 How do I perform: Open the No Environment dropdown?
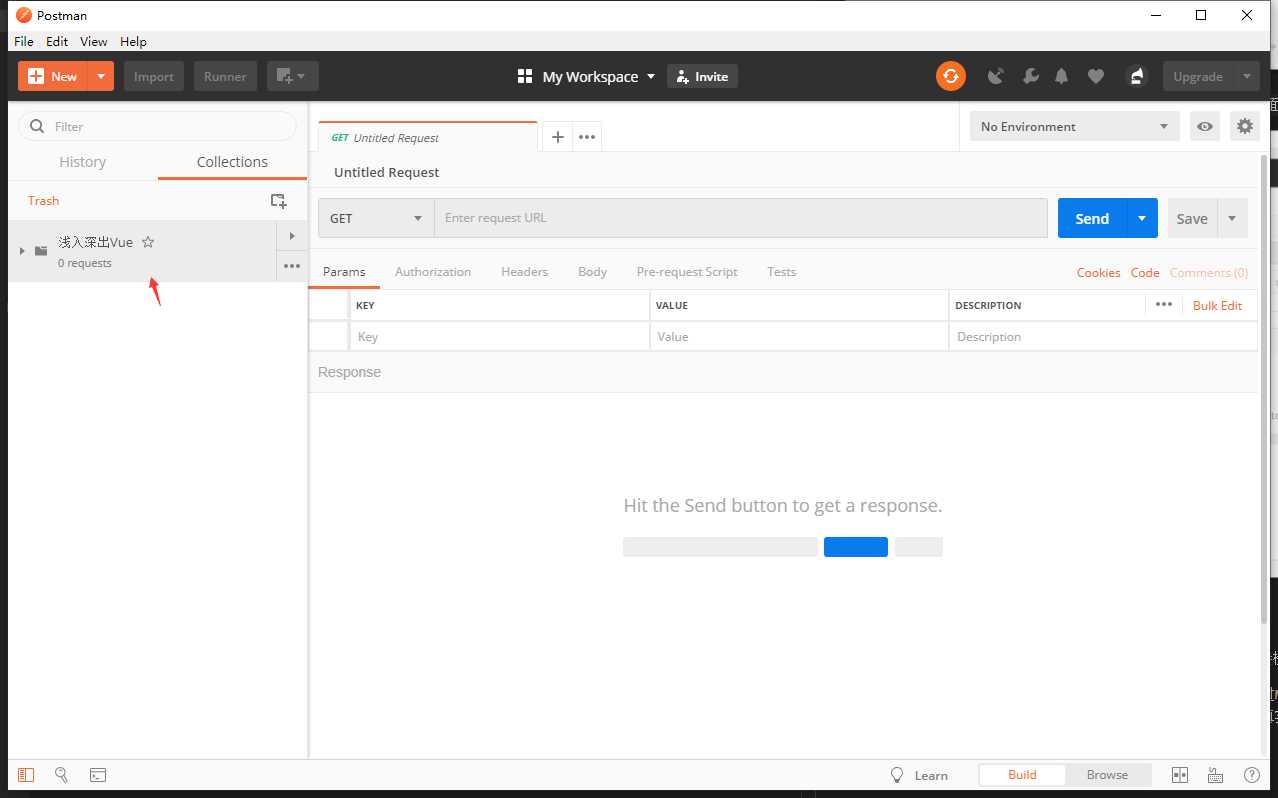click(x=1075, y=126)
